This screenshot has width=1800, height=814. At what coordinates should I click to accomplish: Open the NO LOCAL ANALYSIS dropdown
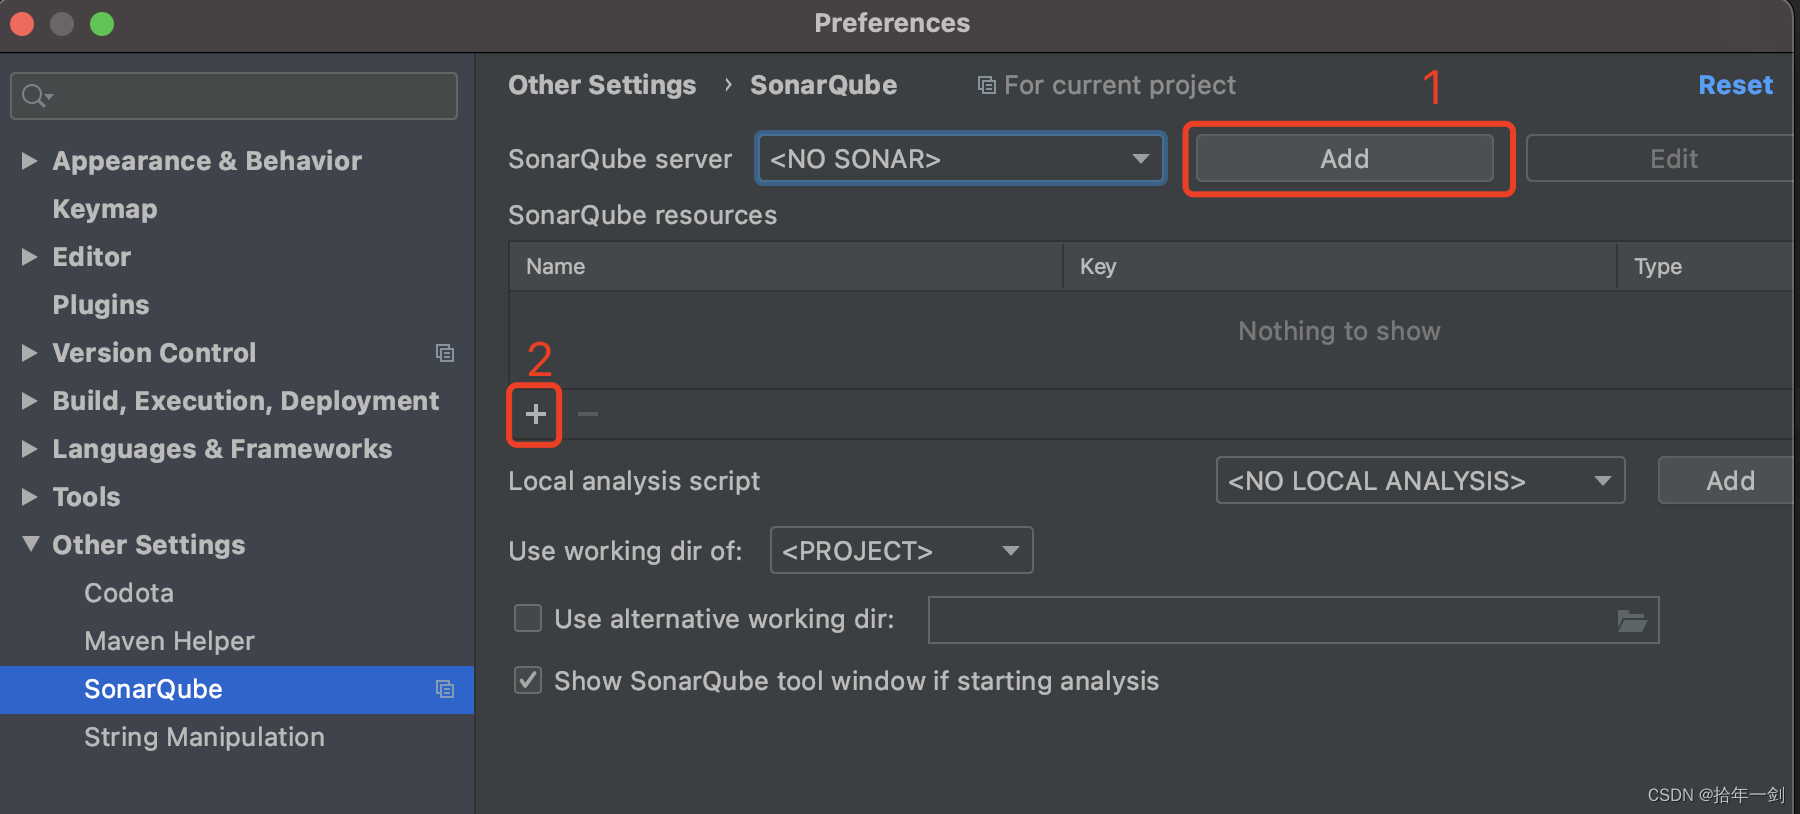click(x=1420, y=481)
